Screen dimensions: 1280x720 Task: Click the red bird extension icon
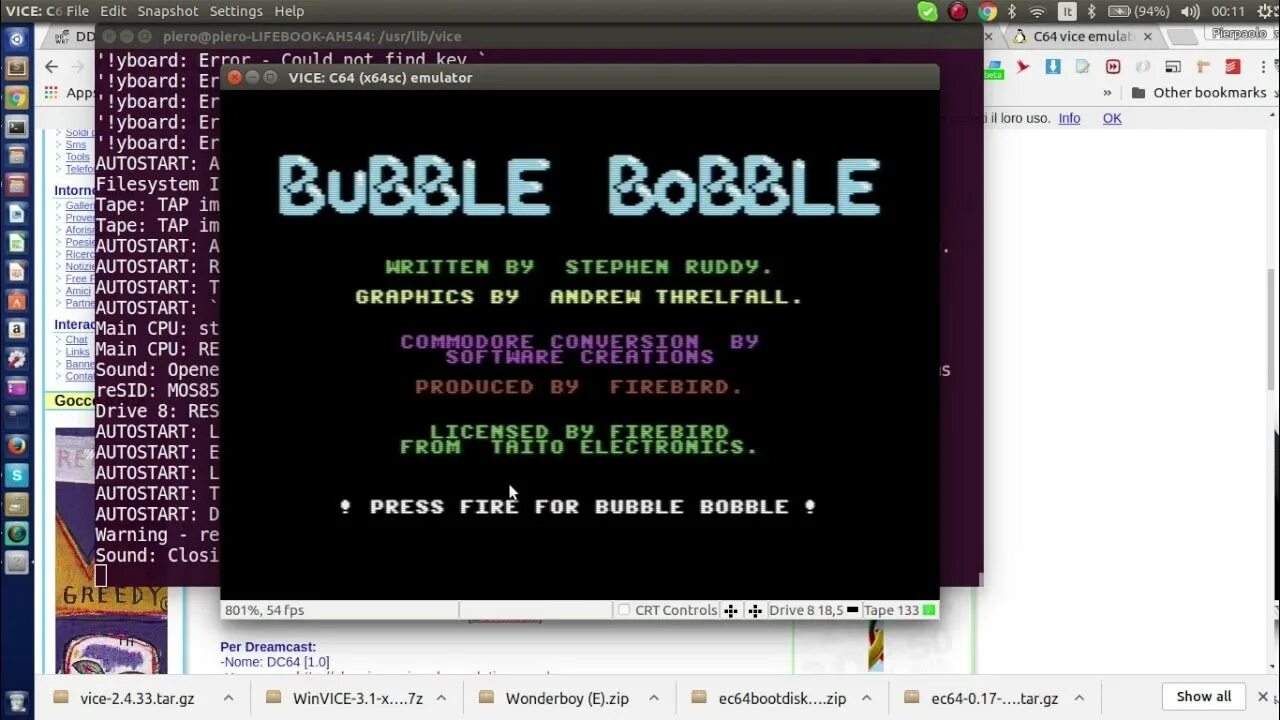coord(1022,67)
